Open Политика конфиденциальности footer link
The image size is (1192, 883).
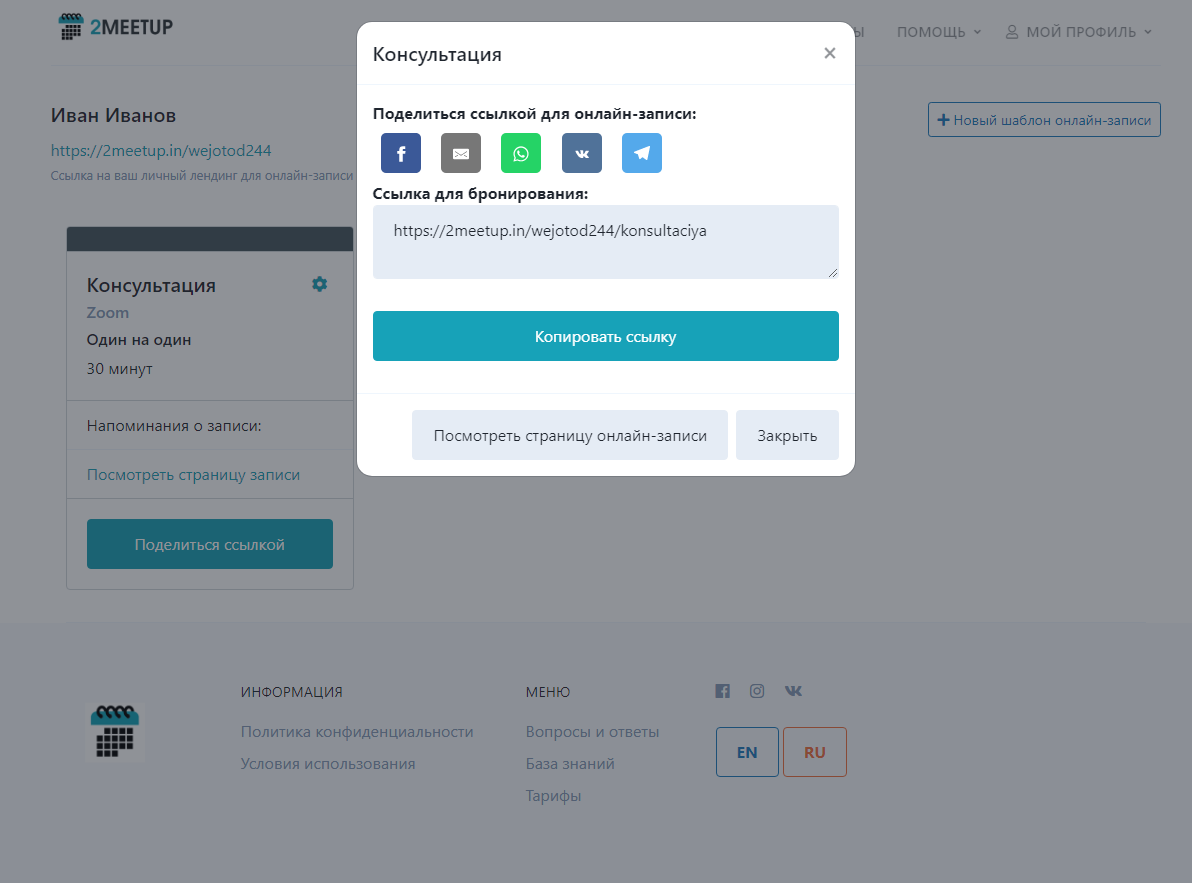[357, 732]
